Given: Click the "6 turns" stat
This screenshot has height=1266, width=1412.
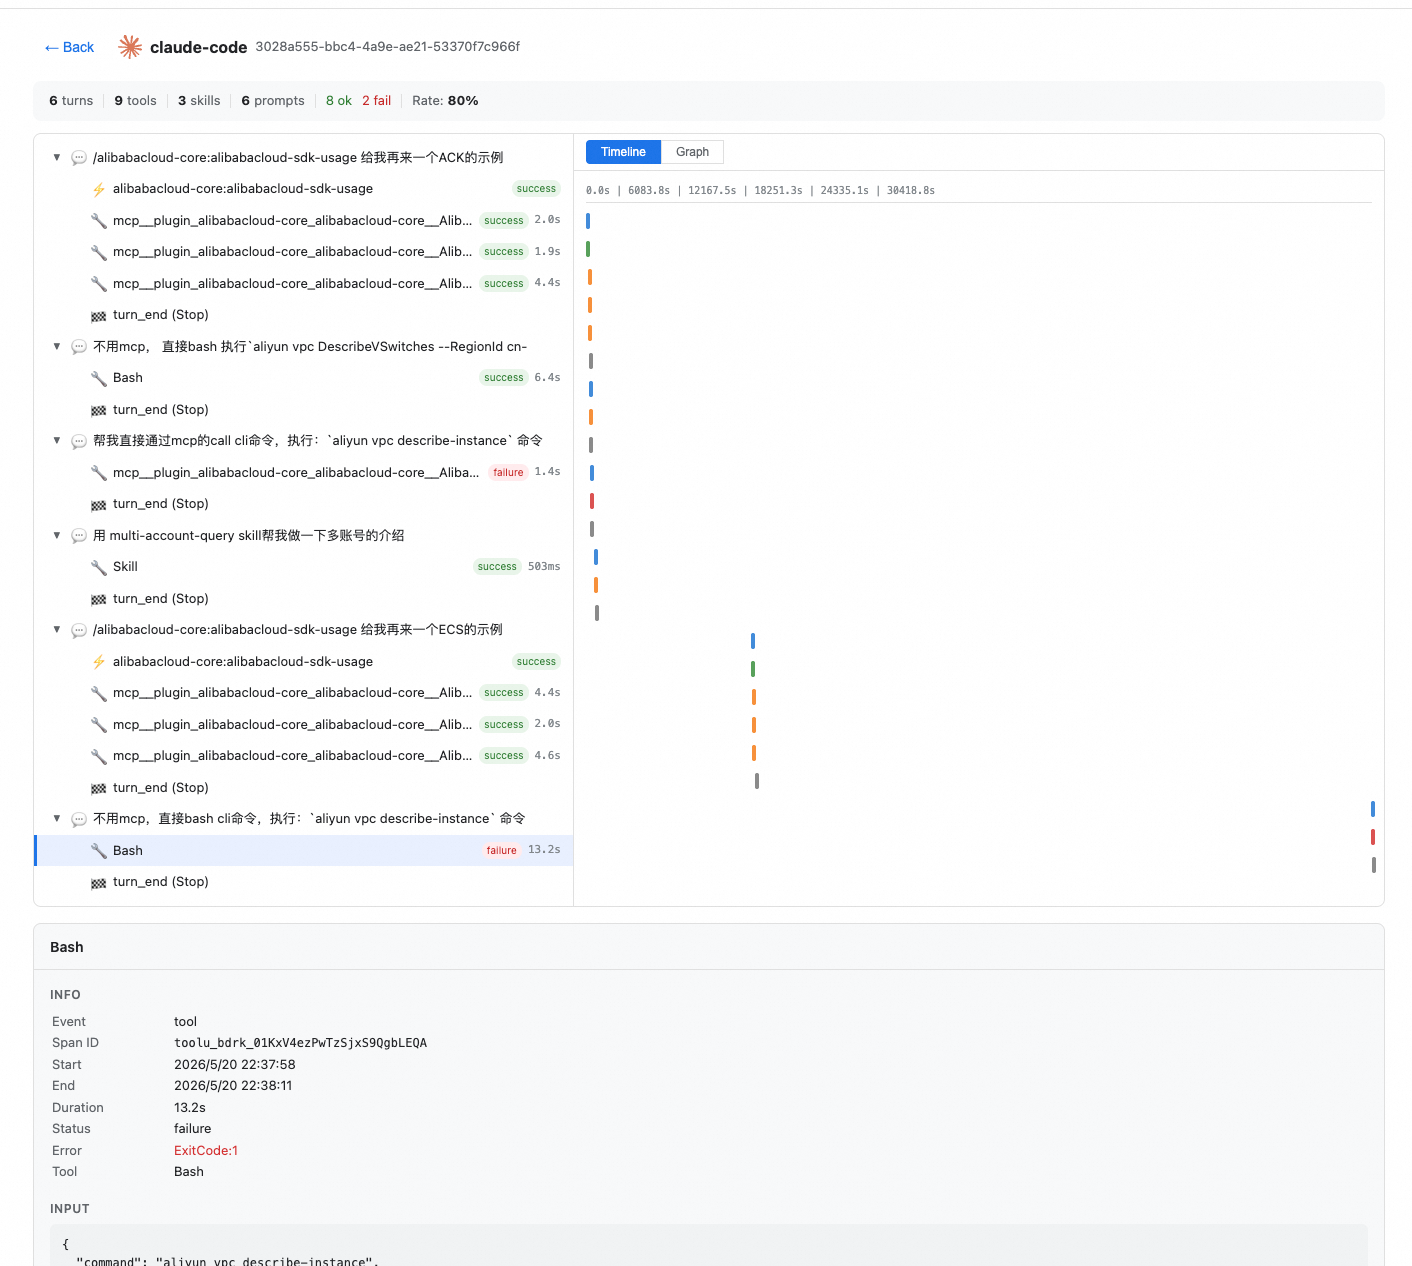Looking at the screenshot, I should tap(71, 101).
